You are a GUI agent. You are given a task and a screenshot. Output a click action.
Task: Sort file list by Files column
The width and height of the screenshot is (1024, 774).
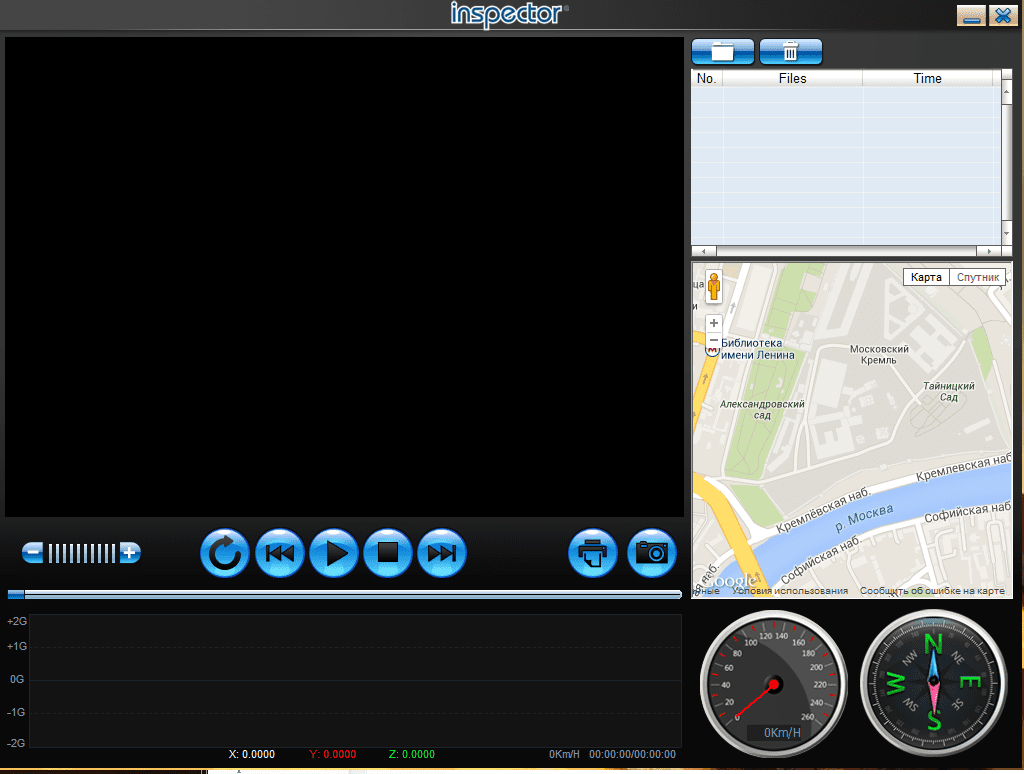point(793,78)
